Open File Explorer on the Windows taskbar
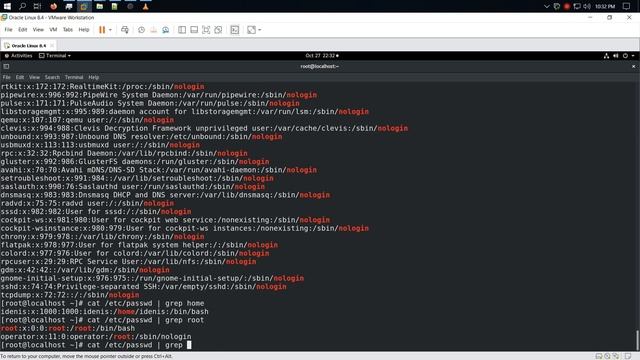The height and width of the screenshot is (360, 640). click(x=99, y=6)
